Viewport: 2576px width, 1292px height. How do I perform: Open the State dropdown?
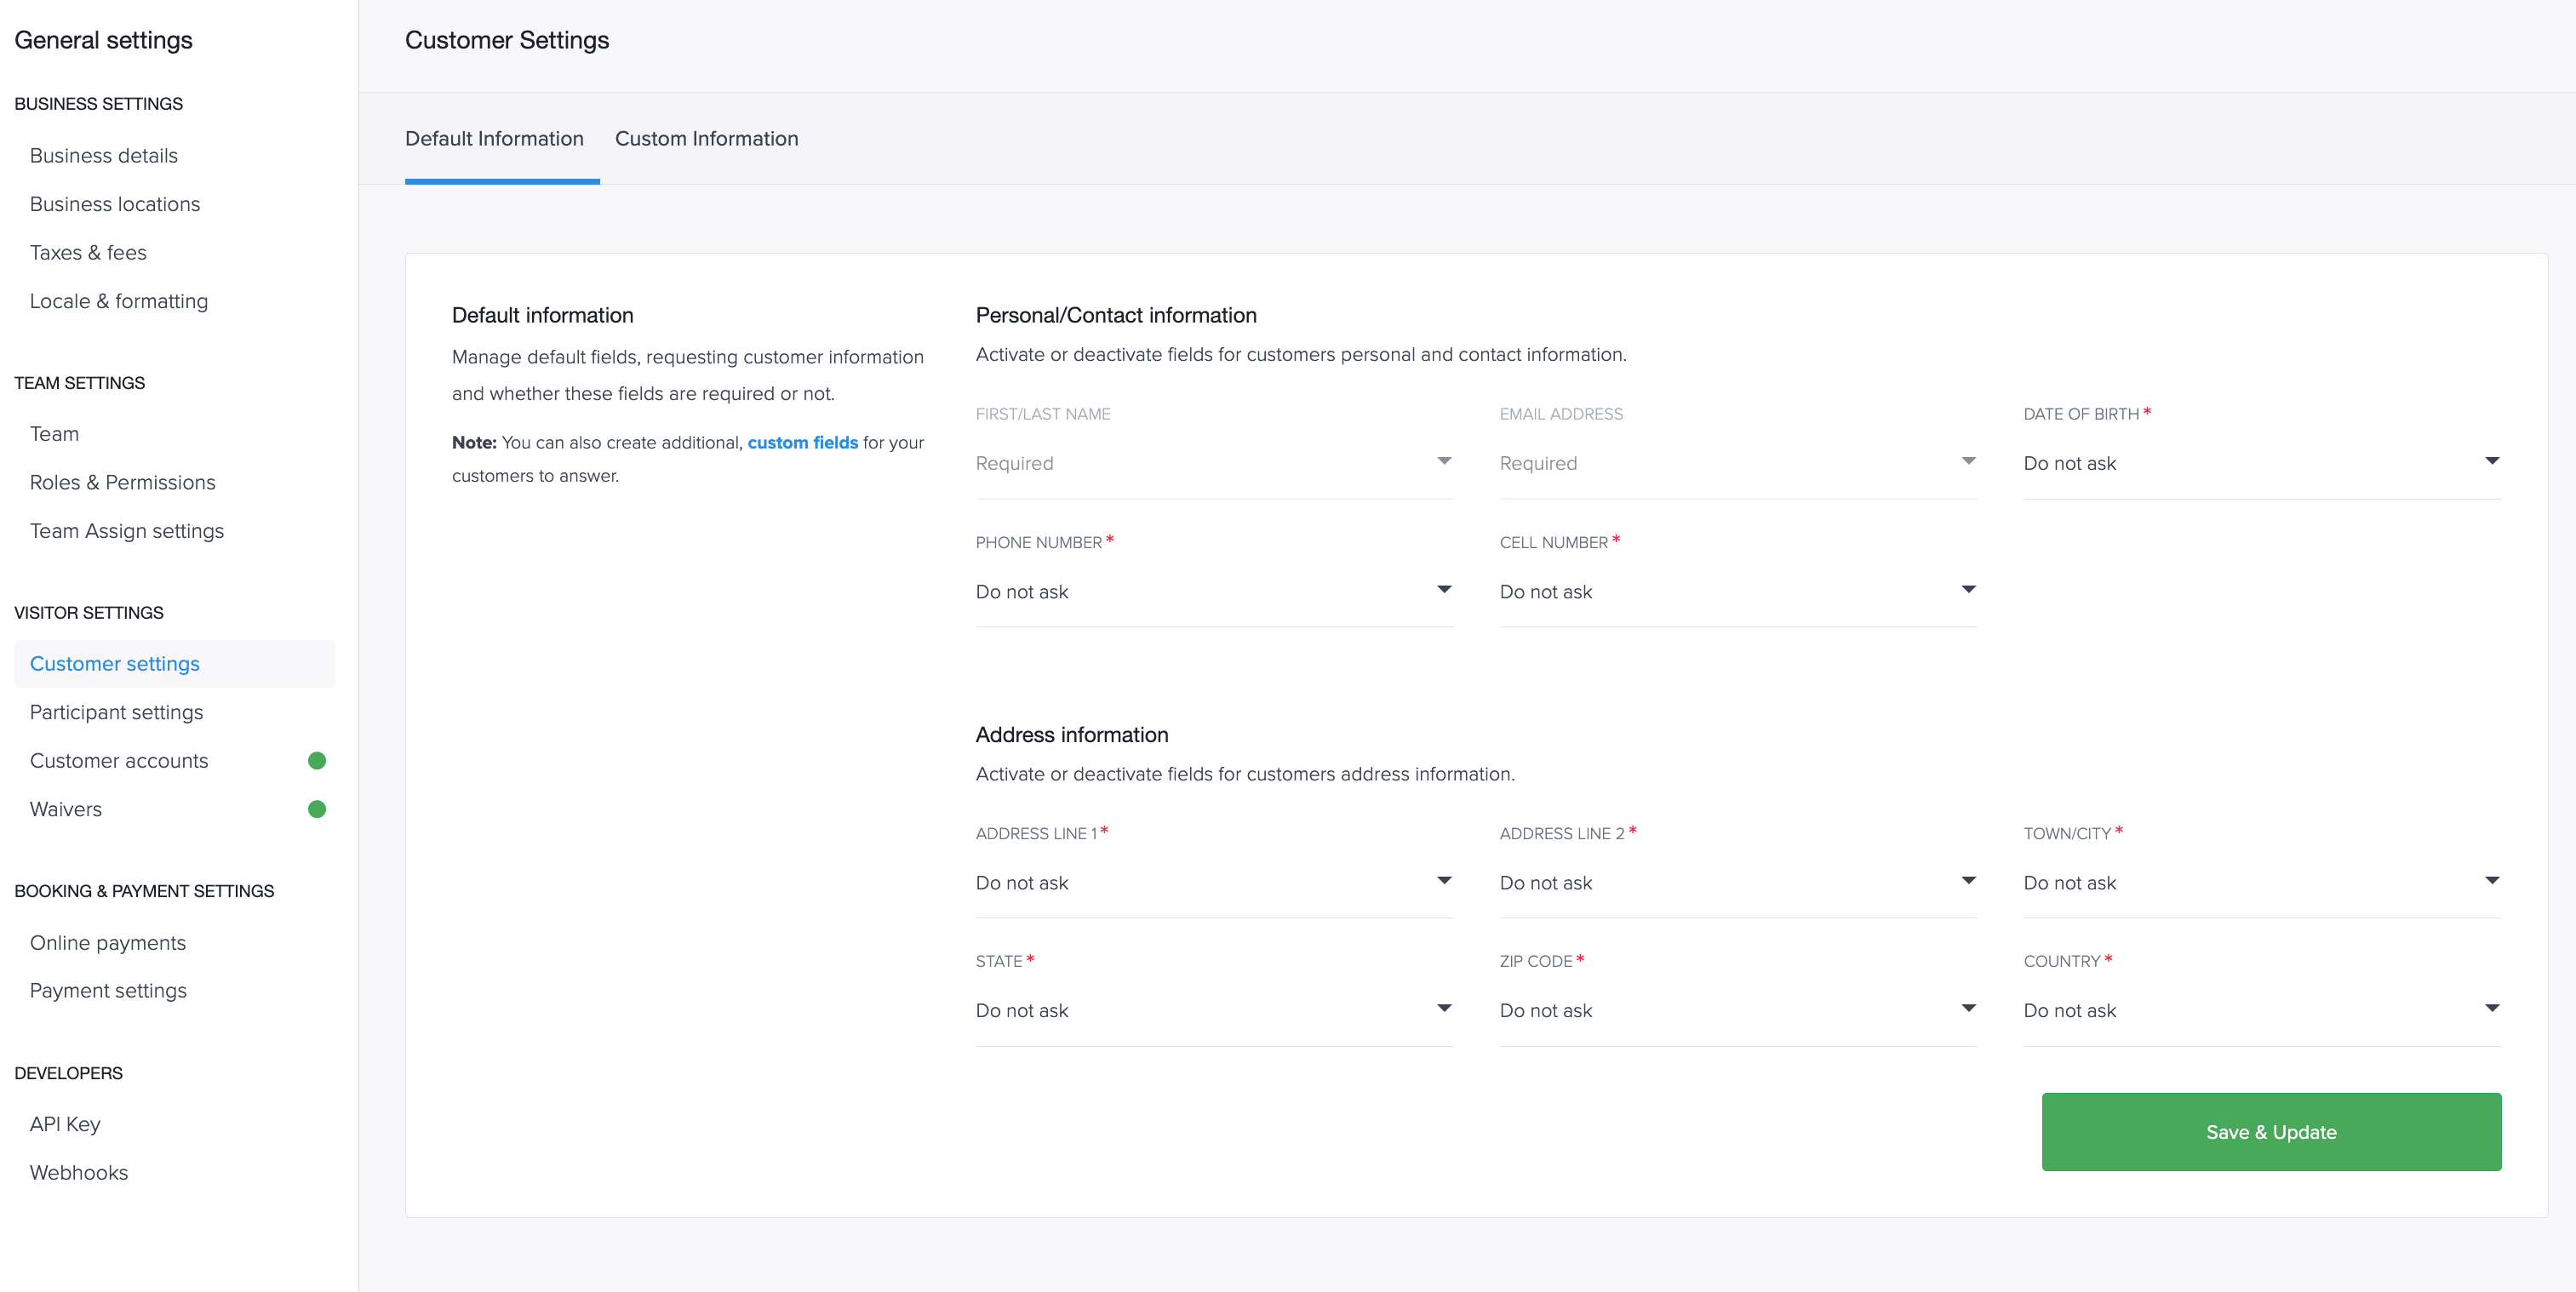1214,1010
